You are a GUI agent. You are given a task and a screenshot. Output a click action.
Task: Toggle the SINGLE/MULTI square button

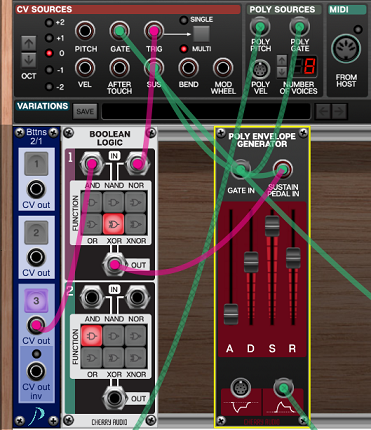(x=201, y=34)
